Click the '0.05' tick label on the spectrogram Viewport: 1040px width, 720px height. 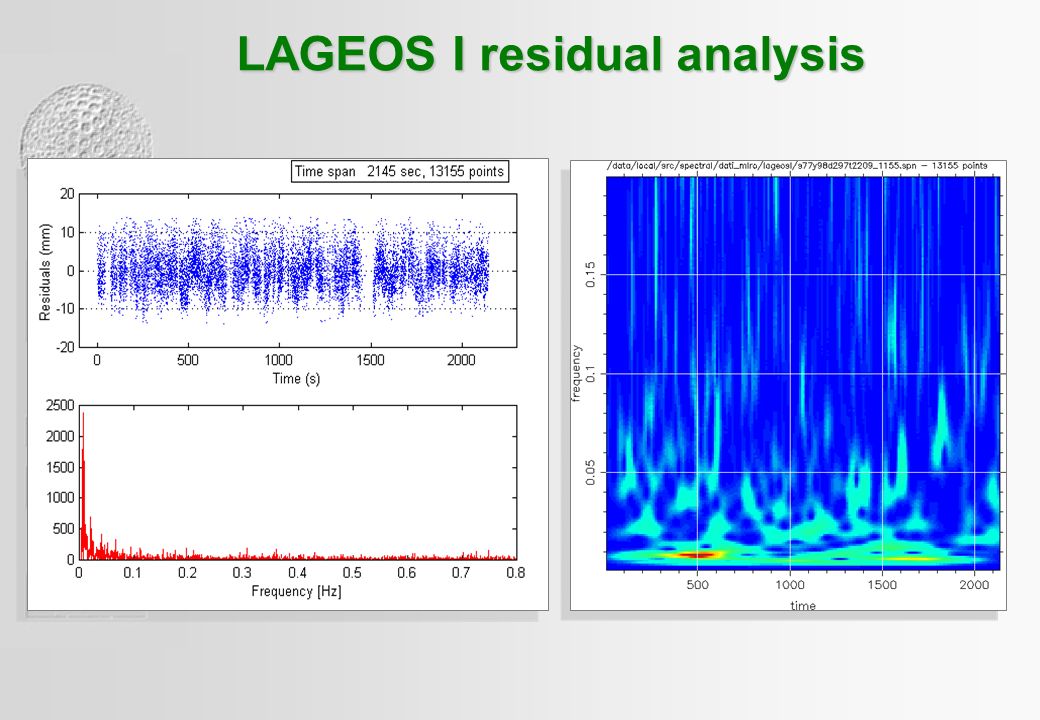590,473
